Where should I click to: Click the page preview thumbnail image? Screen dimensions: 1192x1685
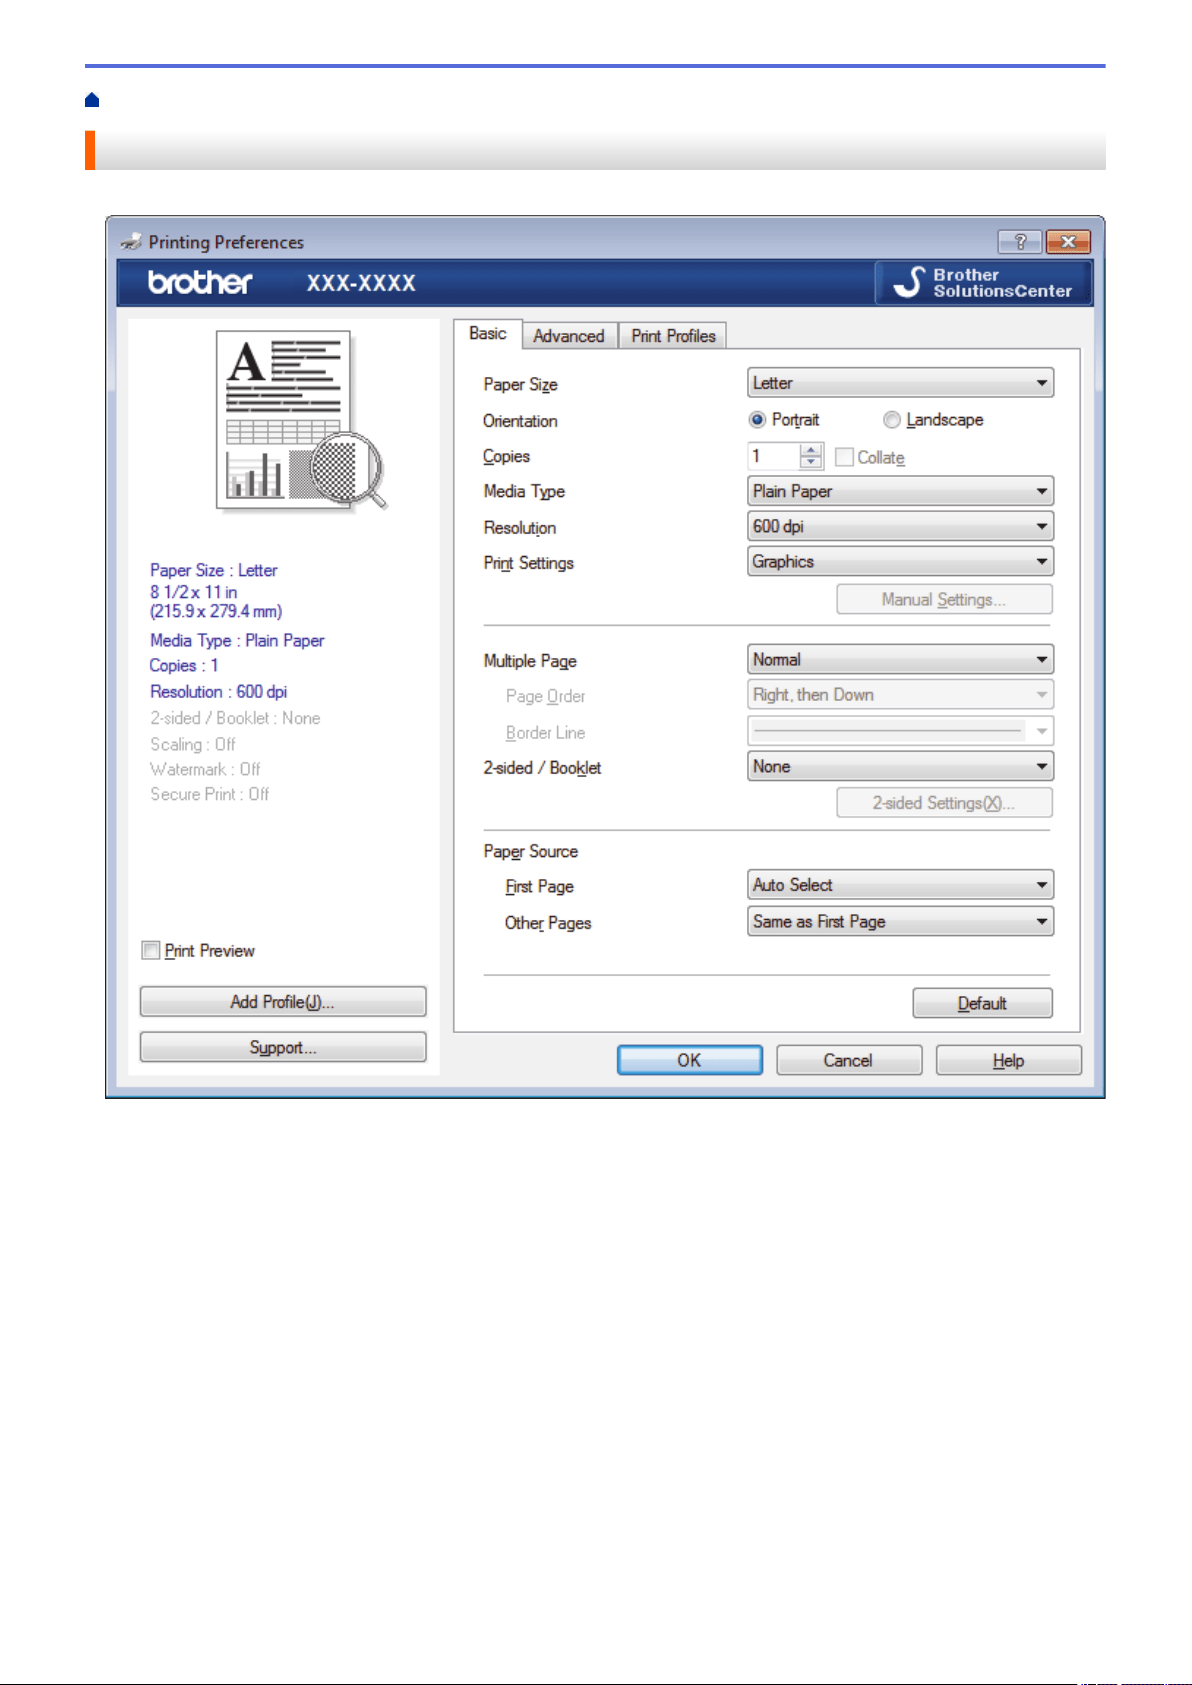click(x=301, y=420)
